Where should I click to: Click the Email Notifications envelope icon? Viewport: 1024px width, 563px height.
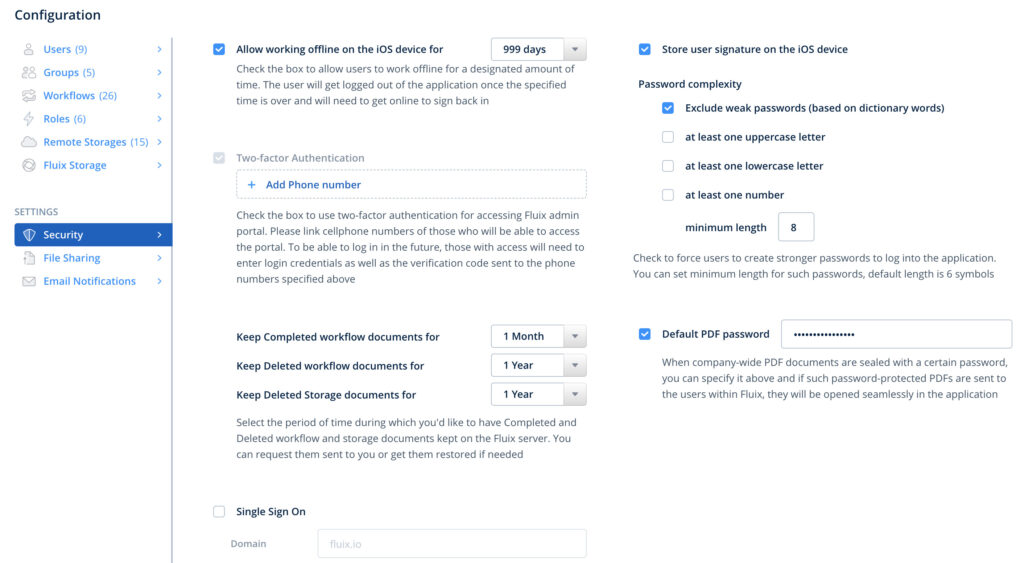[x=28, y=281]
